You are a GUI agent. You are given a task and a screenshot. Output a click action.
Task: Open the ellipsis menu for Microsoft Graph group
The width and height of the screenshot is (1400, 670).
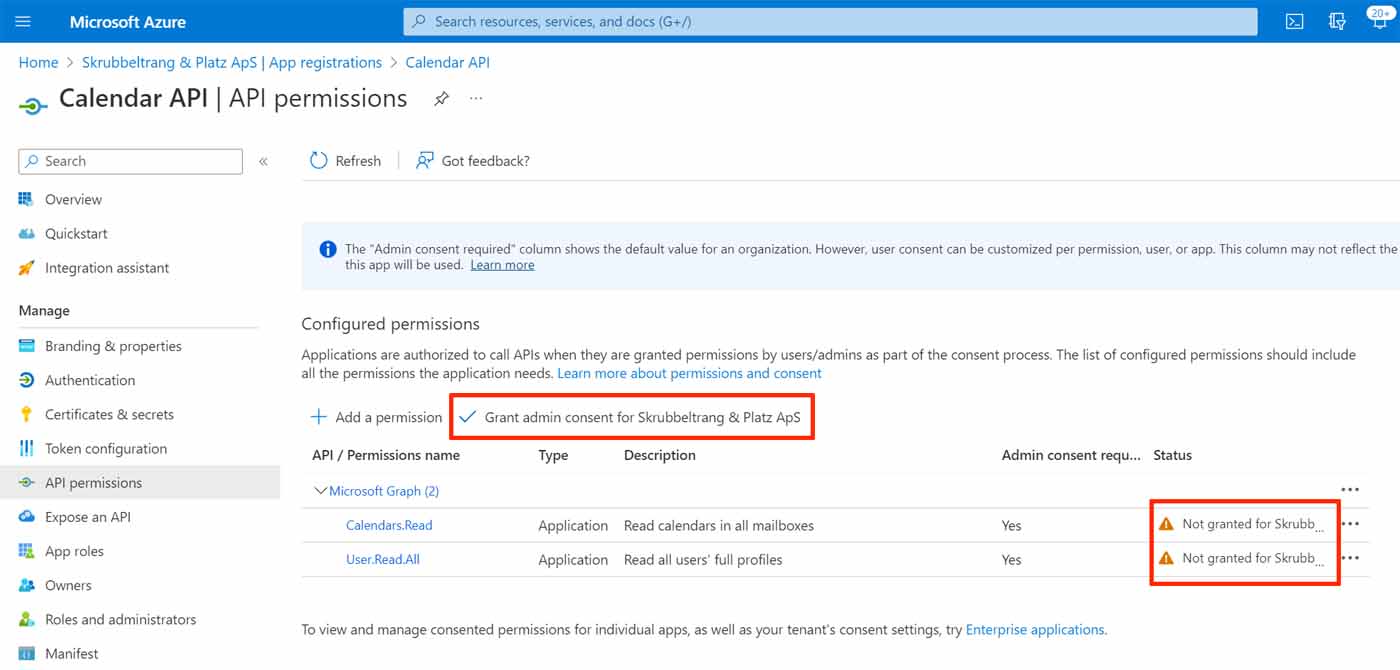(x=1350, y=490)
